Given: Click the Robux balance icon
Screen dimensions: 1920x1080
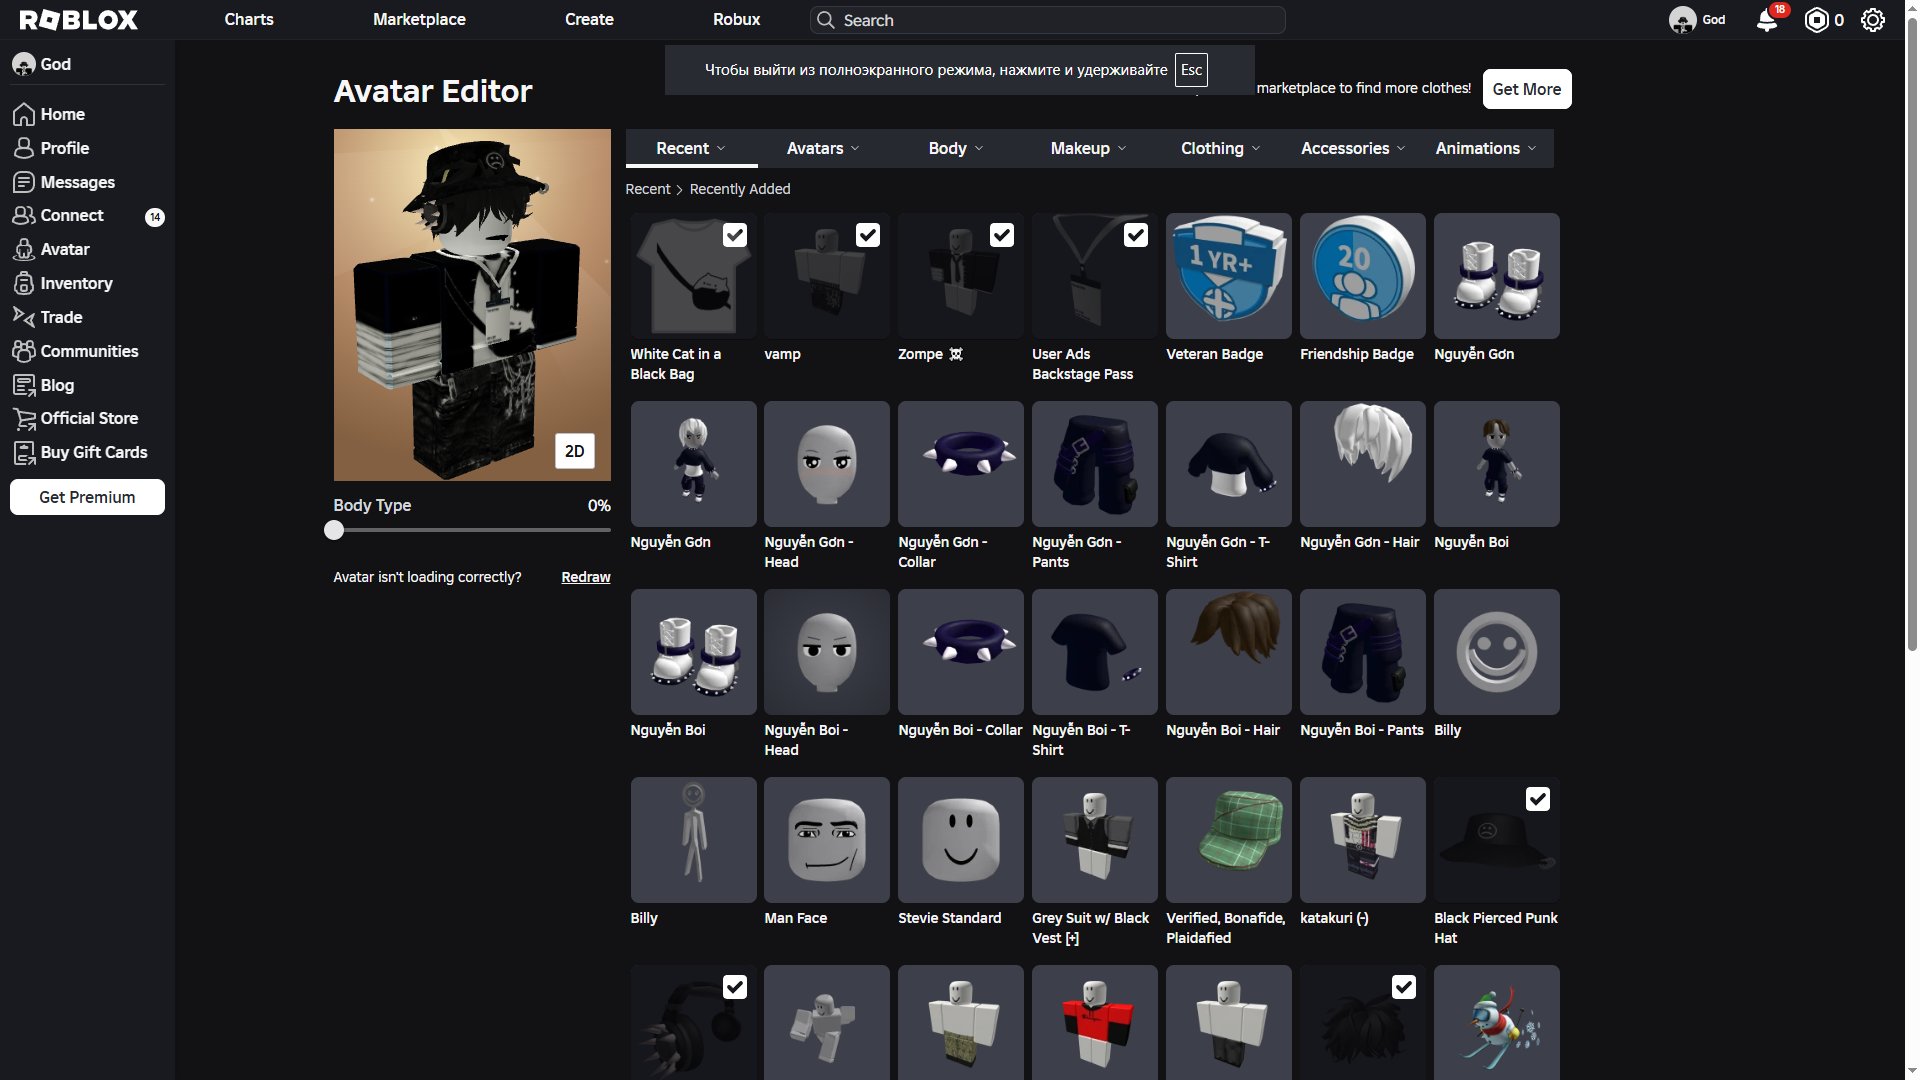Looking at the screenshot, I should pos(1816,20).
